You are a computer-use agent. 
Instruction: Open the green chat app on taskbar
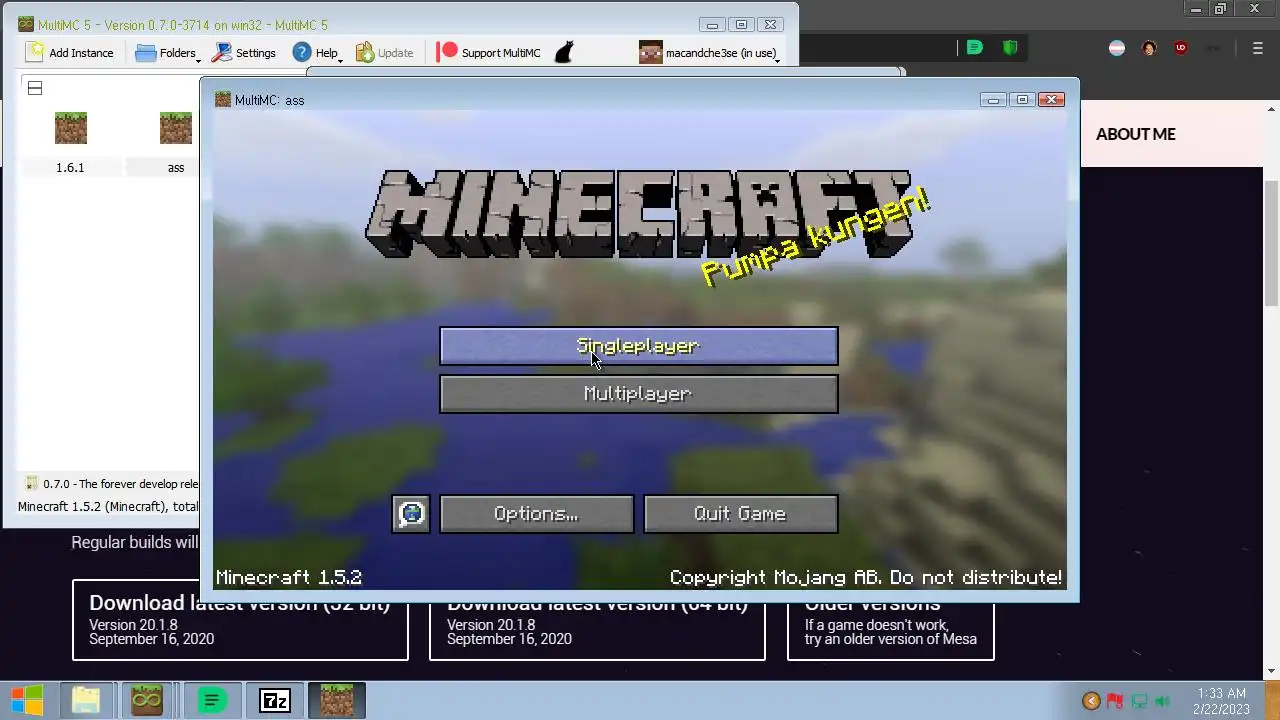(x=211, y=701)
